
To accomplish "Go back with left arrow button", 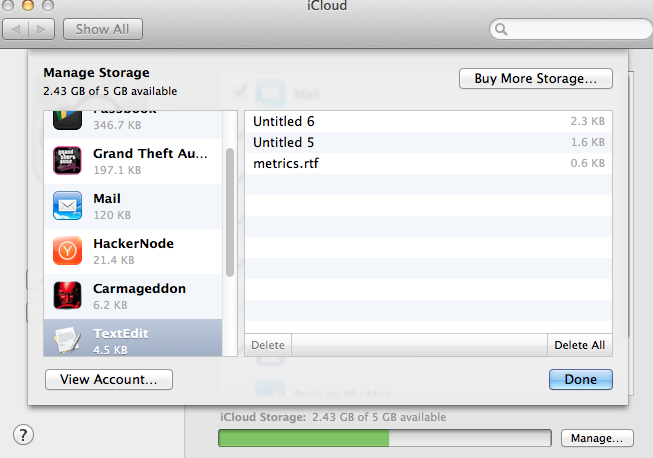I will click(x=16, y=29).
